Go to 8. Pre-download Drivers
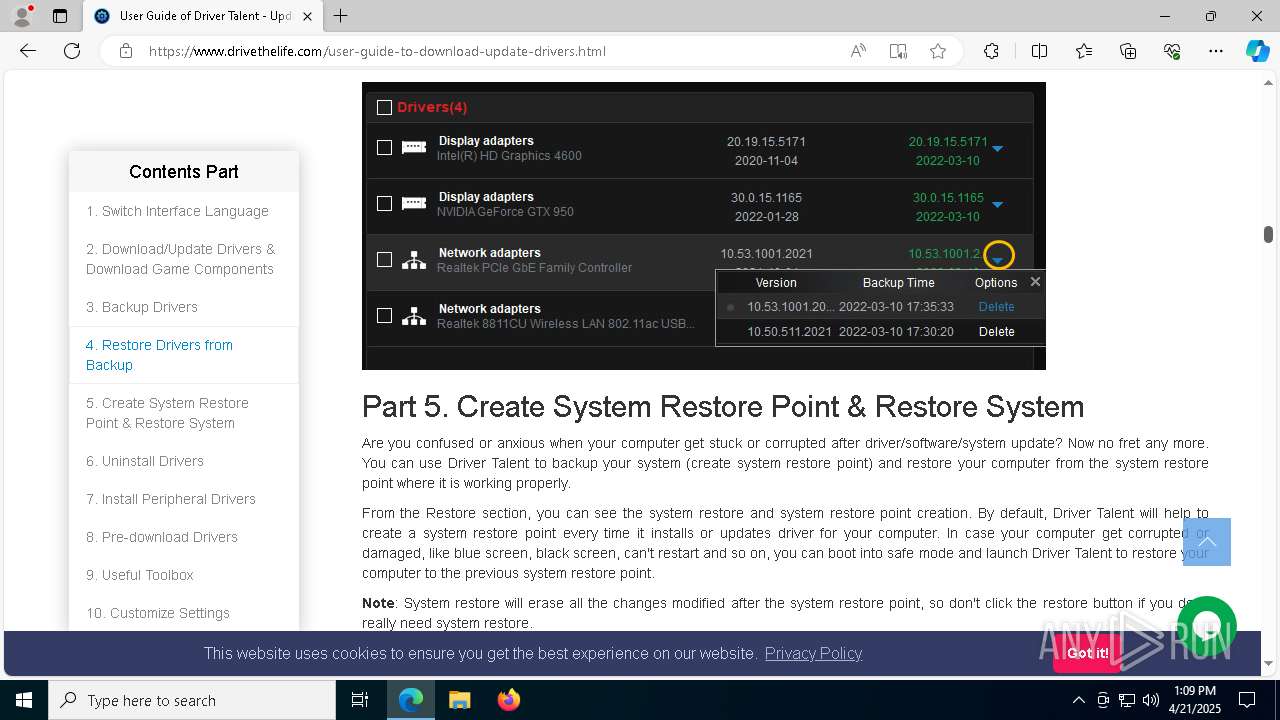Viewport: 1280px width, 720px height. click(x=162, y=537)
